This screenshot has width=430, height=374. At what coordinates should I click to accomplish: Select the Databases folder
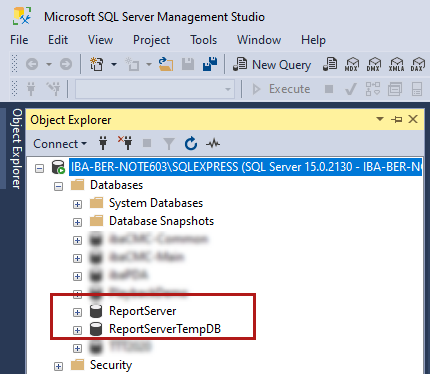[x=116, y=185]
